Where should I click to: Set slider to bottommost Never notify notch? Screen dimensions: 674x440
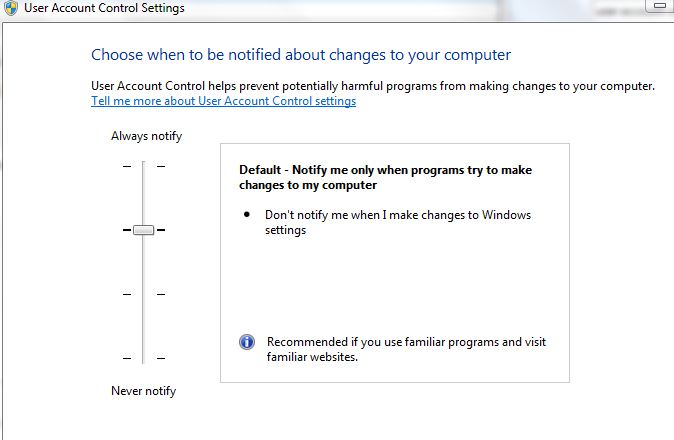(x=143, y=358)
